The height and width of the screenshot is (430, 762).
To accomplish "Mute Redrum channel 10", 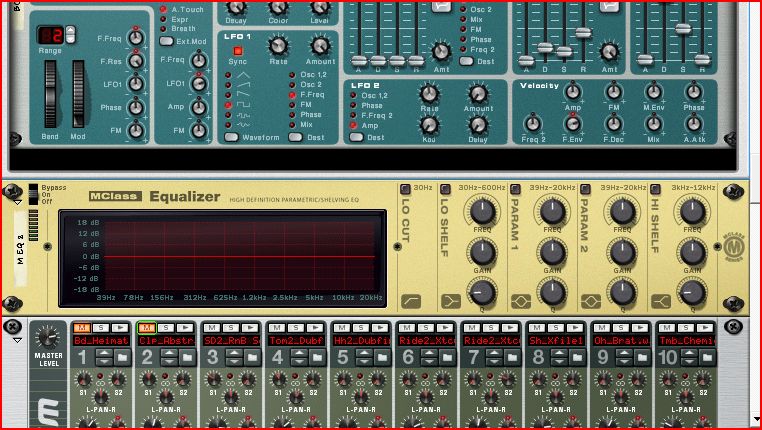I will coord(667,328).
